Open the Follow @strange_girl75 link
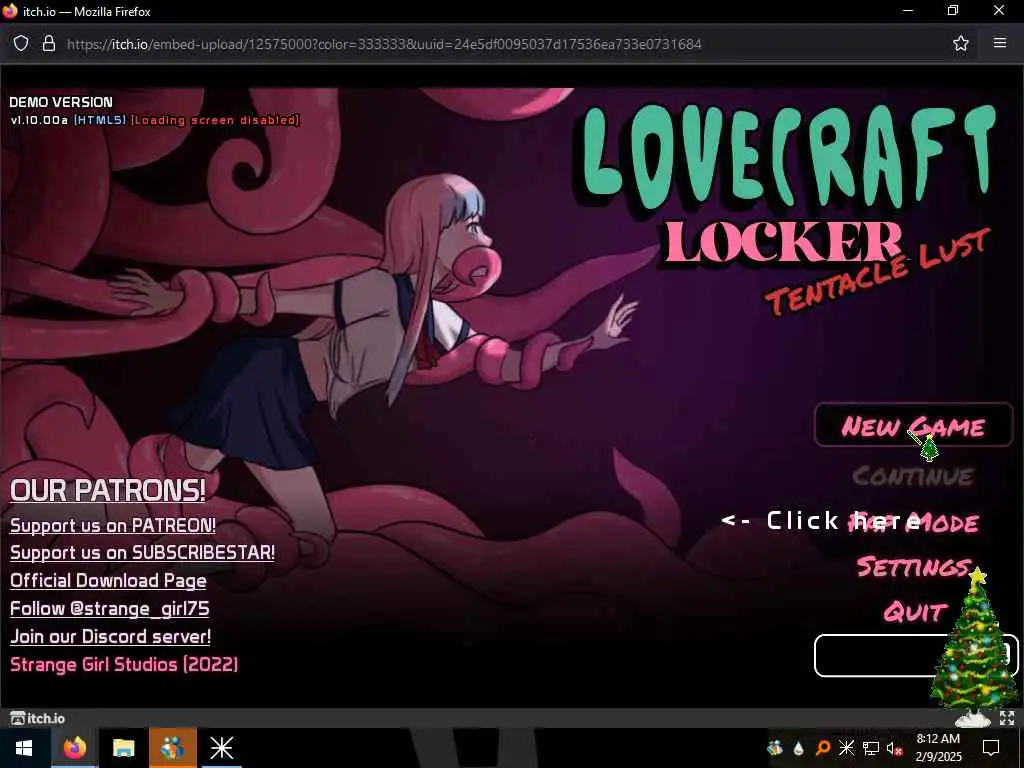Image resolution: width=1024 pixels, height=768 pixels. [x=110, y=609]
